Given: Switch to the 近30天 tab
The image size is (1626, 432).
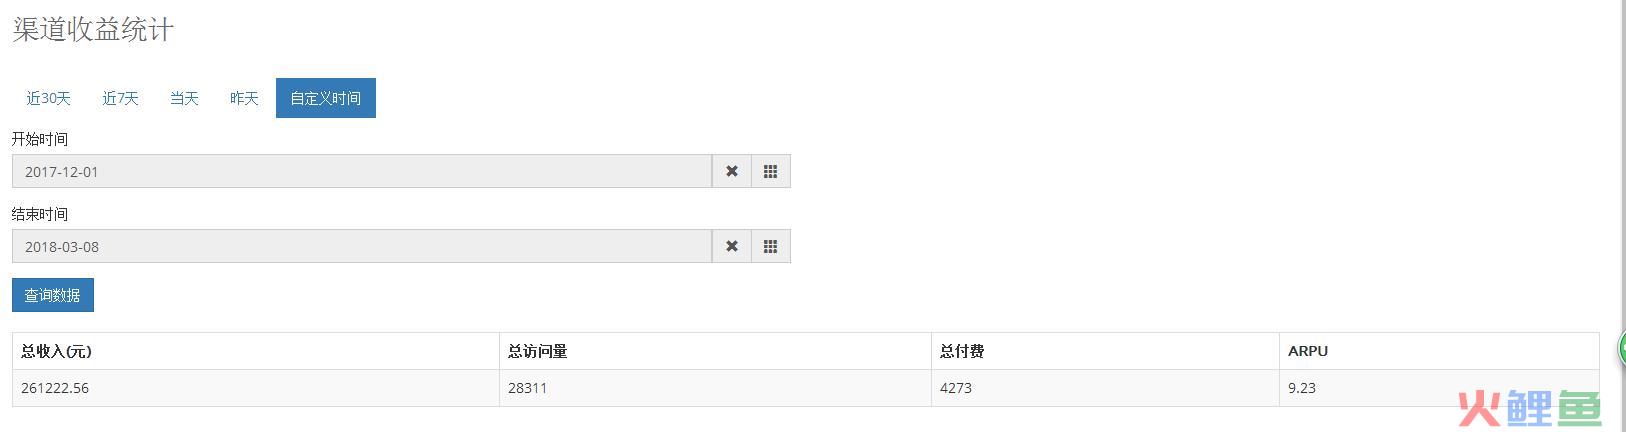Looking at the screenshot, I should tap(48, 98).
